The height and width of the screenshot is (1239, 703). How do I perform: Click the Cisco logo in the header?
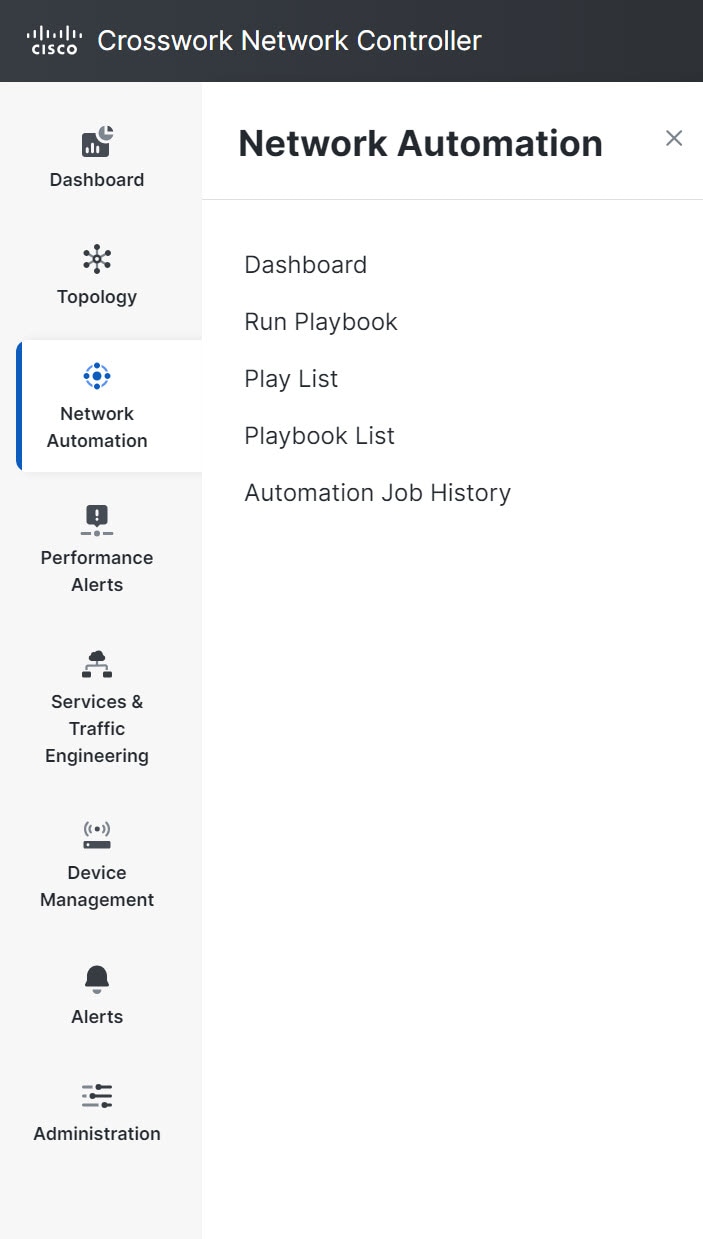[53, 40]
